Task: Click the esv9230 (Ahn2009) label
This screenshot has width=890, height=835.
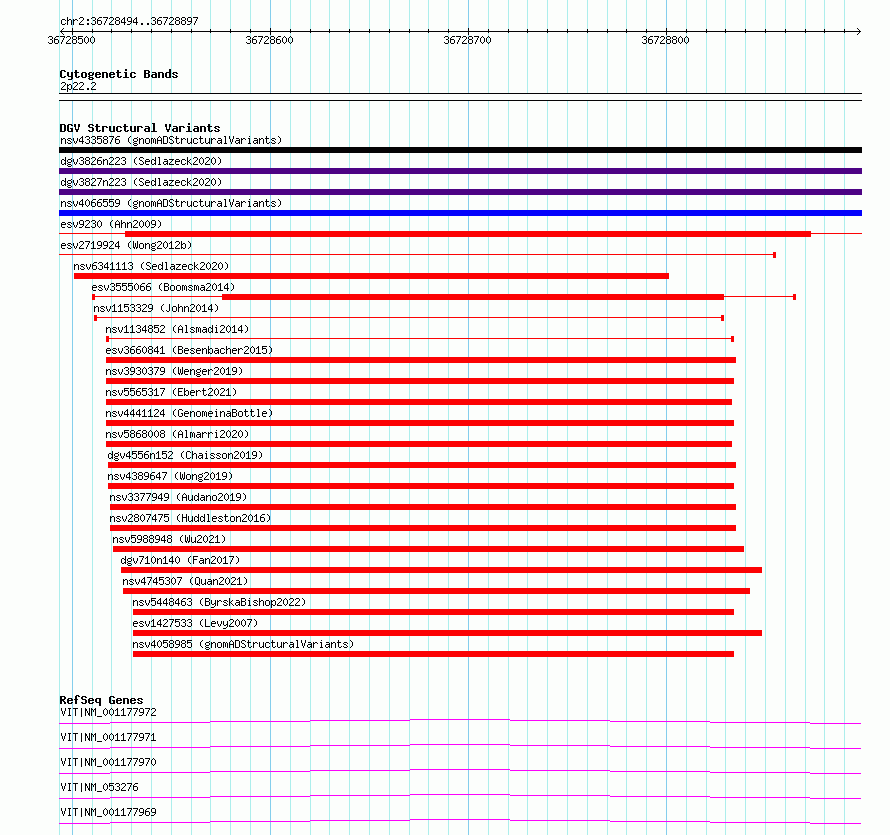Action: tap(111, 224)
